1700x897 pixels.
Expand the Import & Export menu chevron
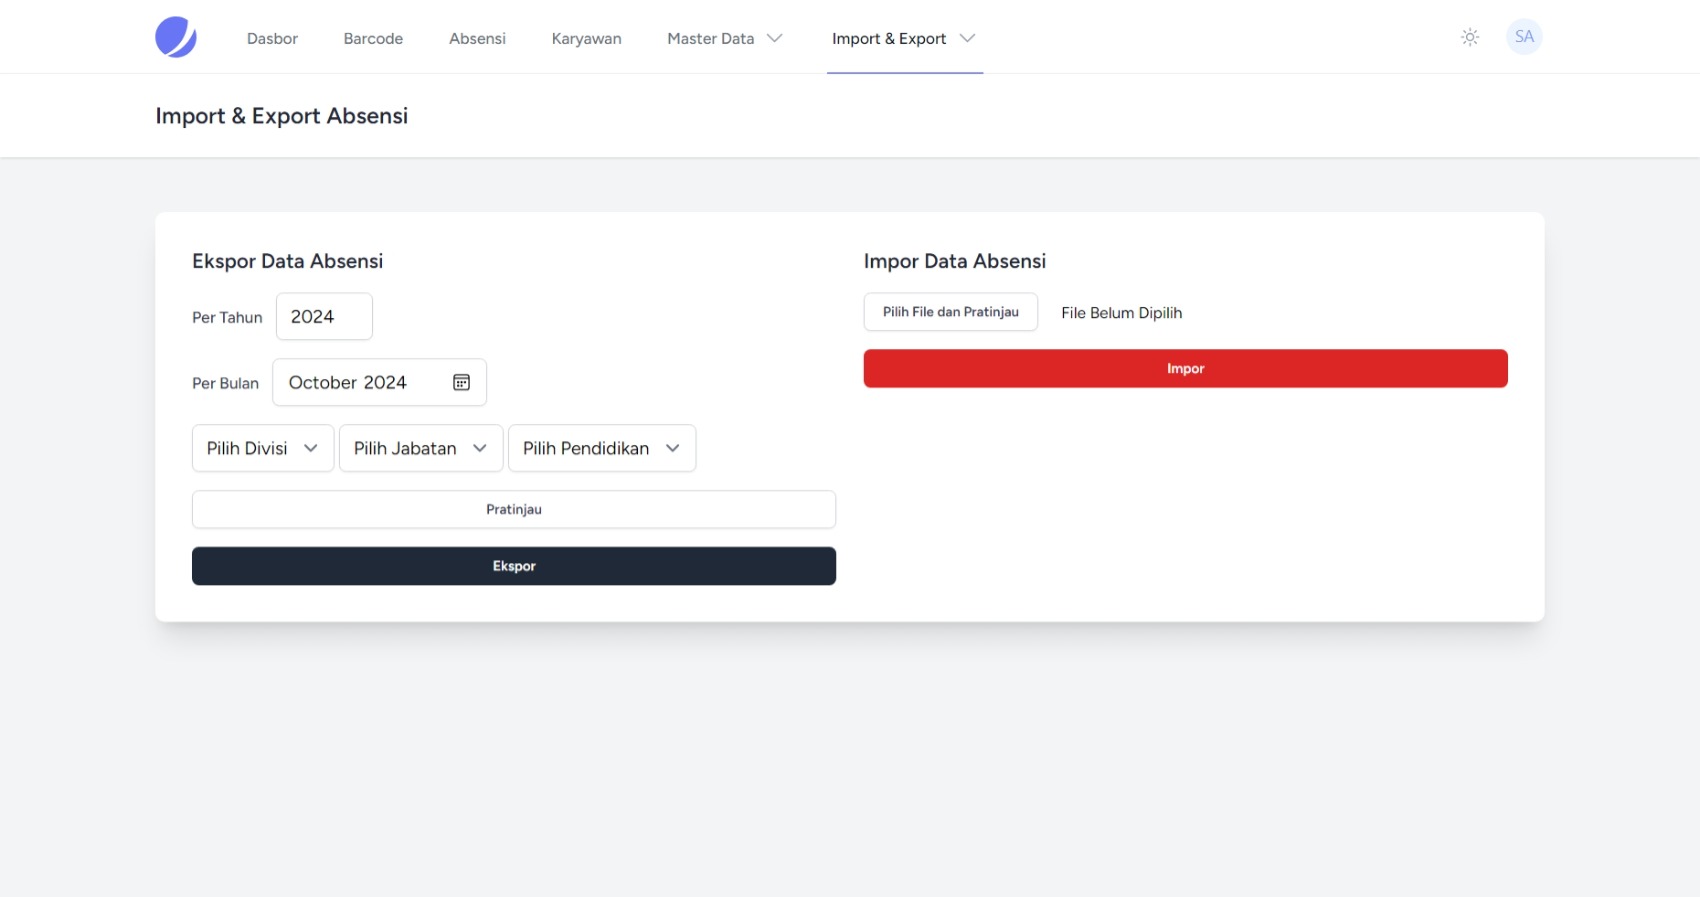click(x=967, y=38)
